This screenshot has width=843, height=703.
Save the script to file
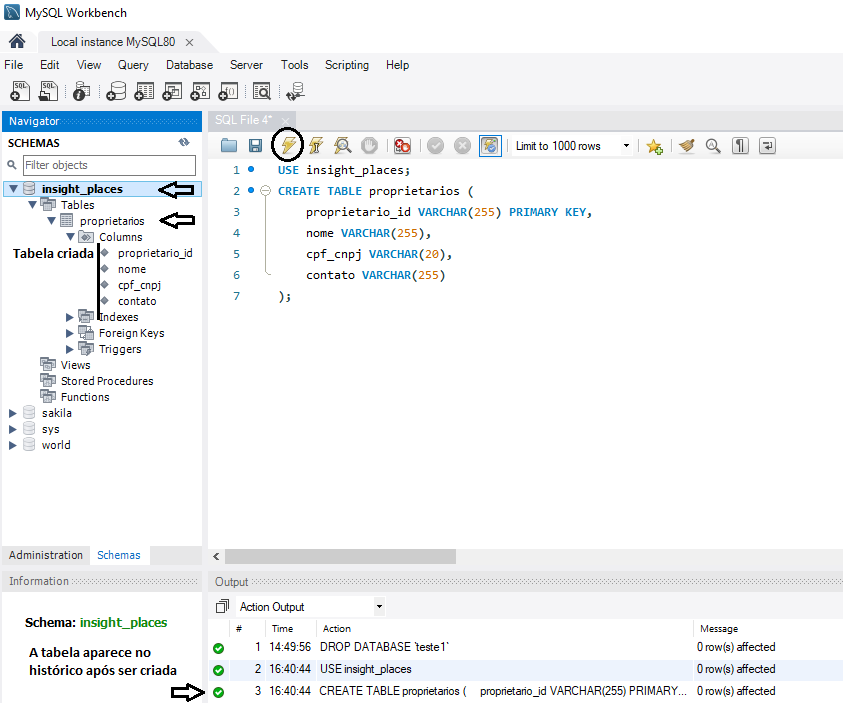[255, 146]
